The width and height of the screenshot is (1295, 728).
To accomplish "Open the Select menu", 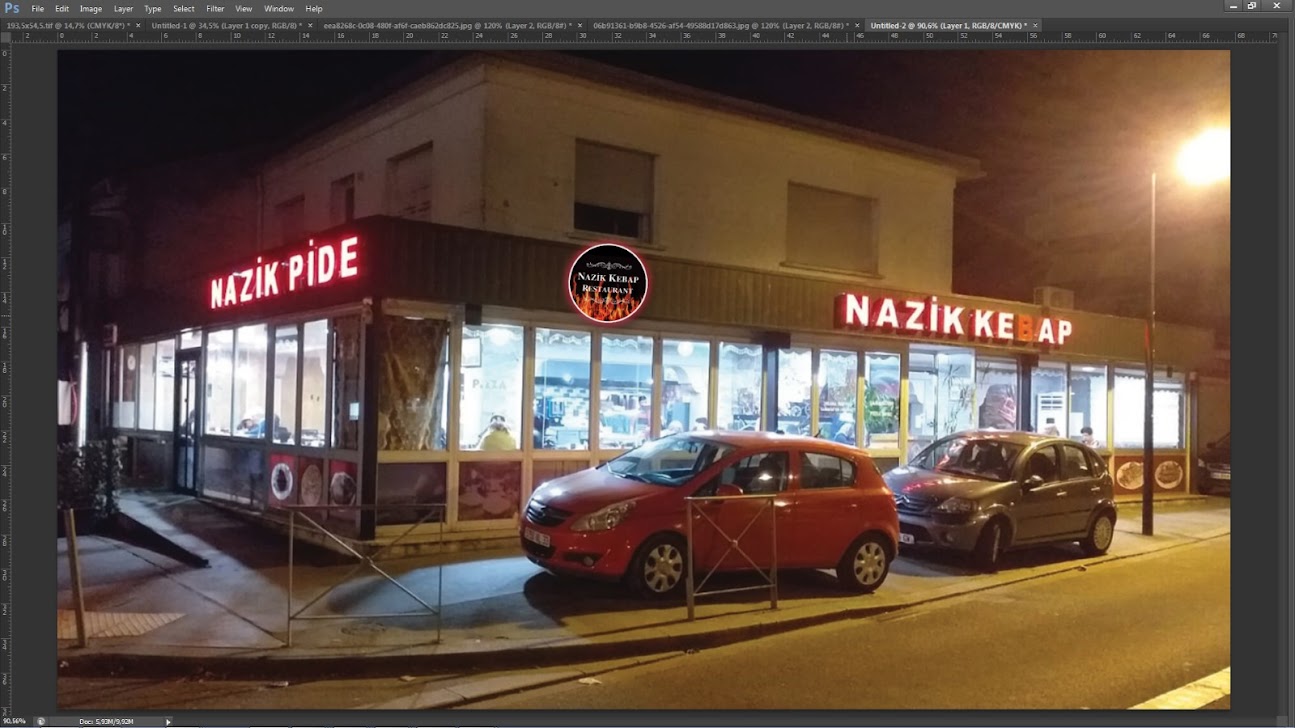I will tap(184, 9).
